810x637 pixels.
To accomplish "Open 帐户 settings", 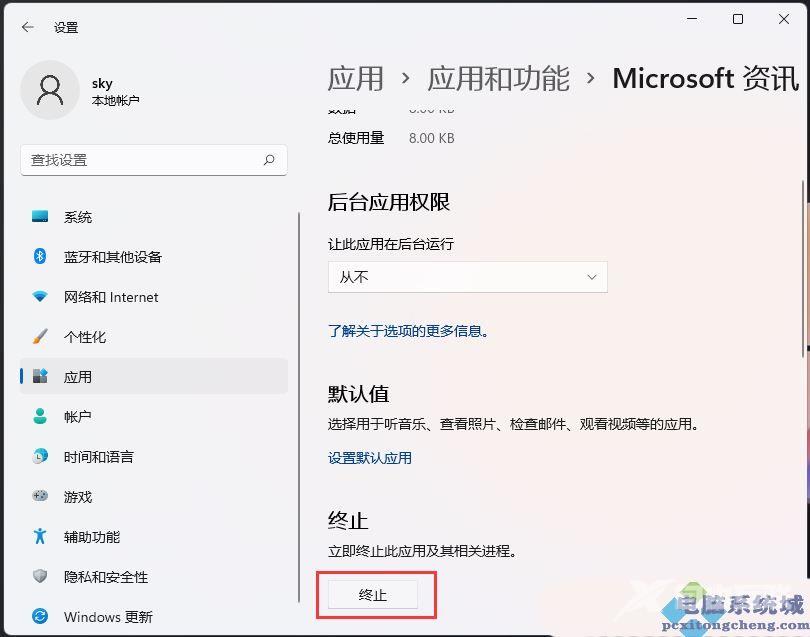I will (x=153, y=416).
